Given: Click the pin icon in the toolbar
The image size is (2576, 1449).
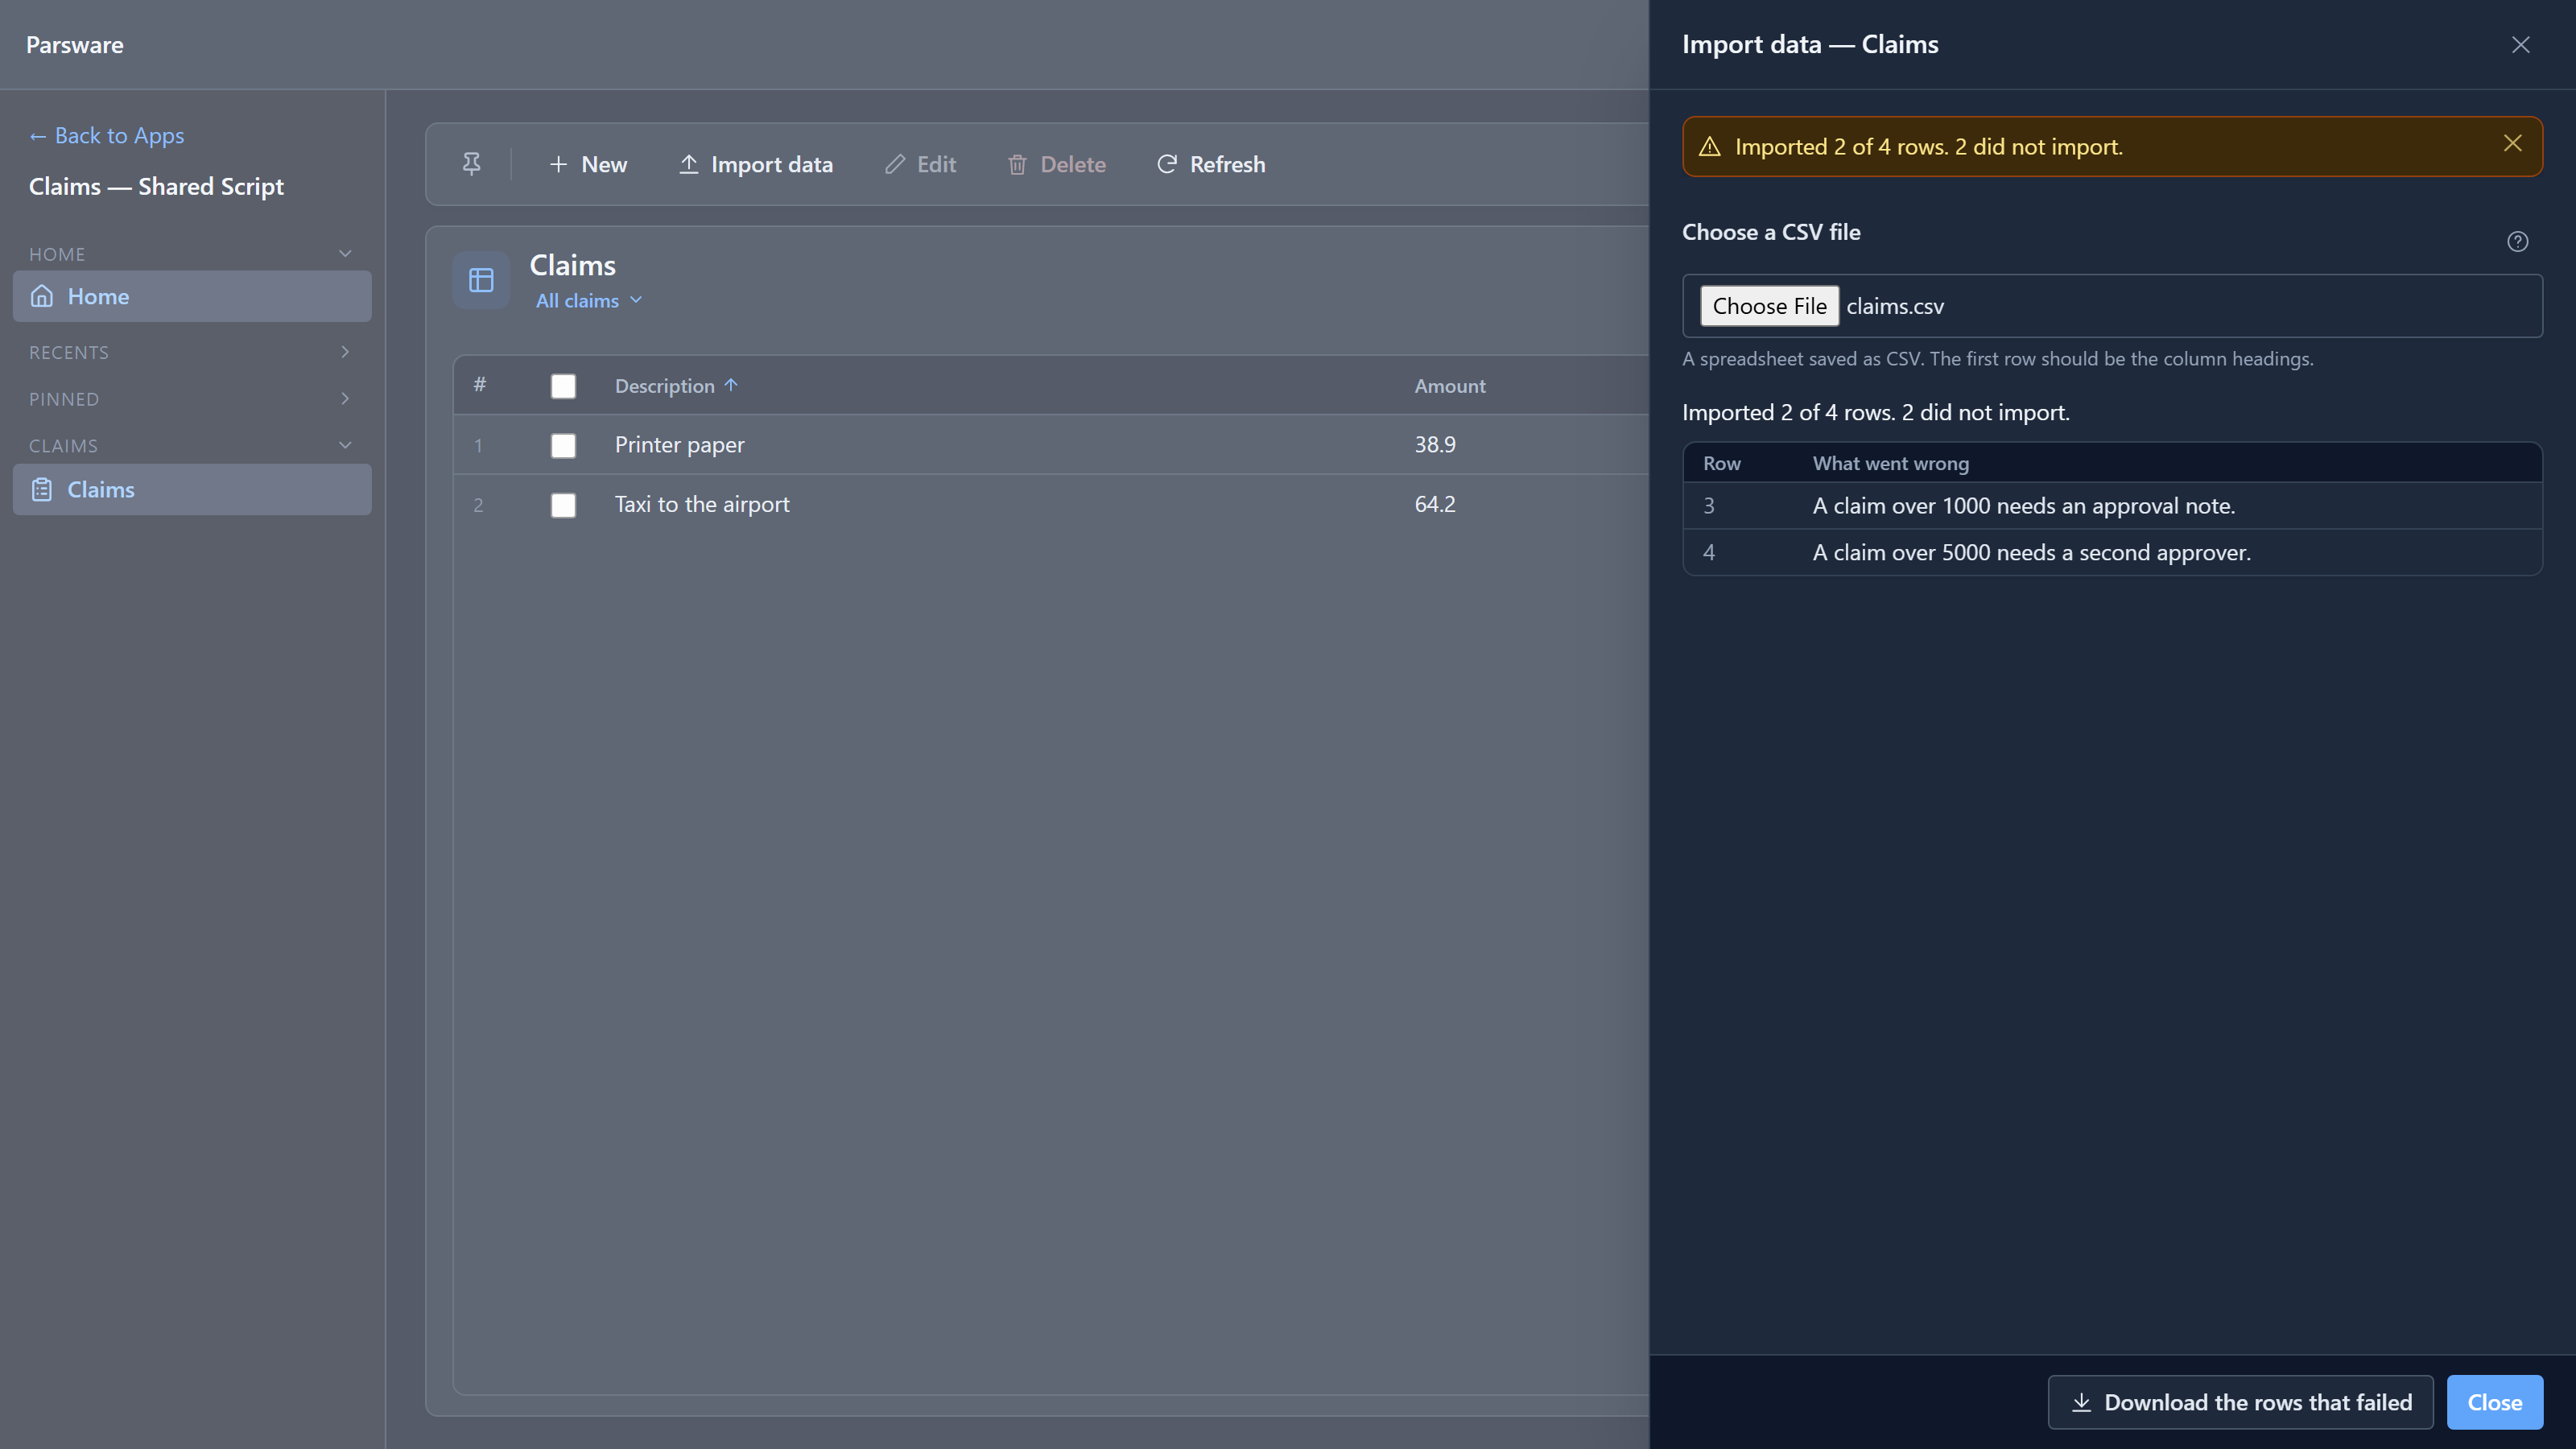Looking at the screenshot, I should (471, 164).
